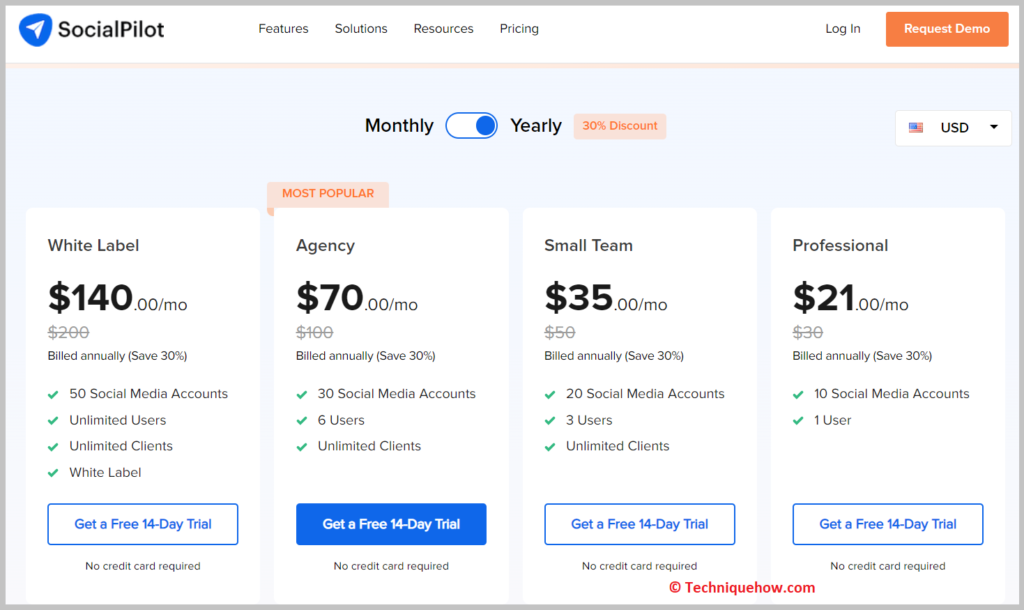This screenshot has width=1024, height=610.
Task: Click the $21.00/mo price
Action: click(850, 298)
